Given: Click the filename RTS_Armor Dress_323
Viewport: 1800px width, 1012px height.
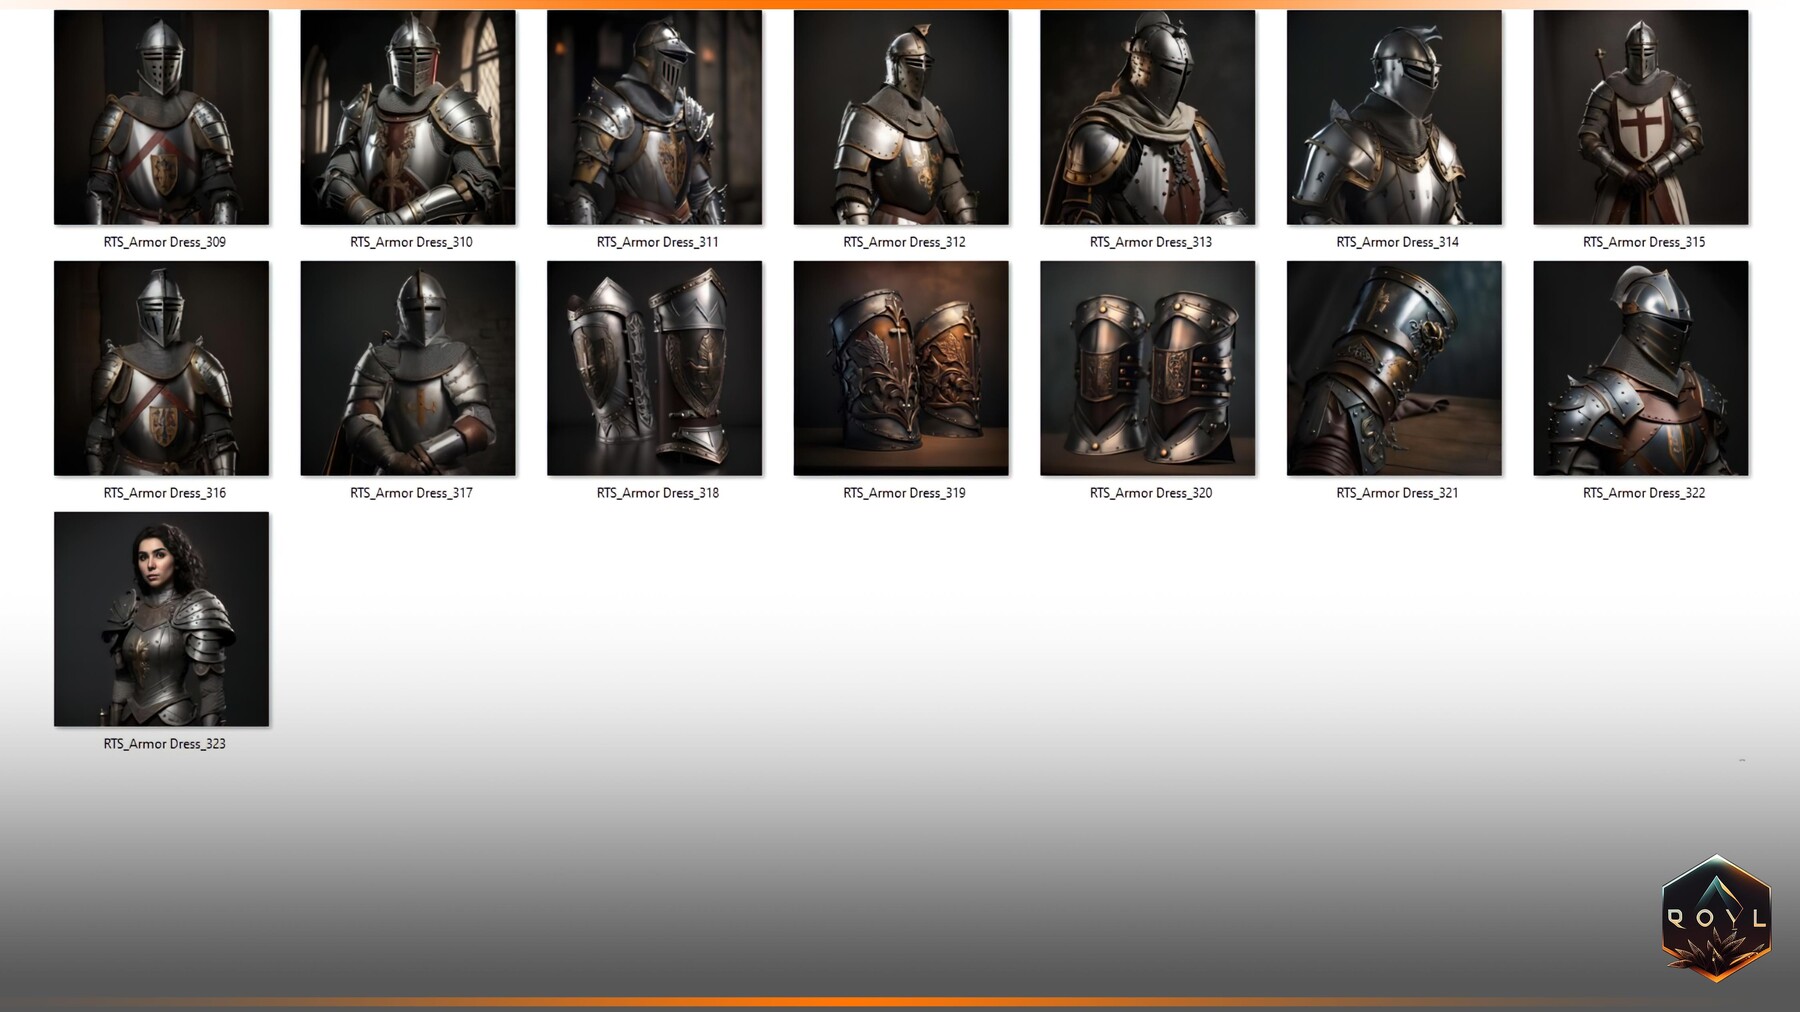Looking at the screenshot, I should pyautogui.click(x=164, y=744).
